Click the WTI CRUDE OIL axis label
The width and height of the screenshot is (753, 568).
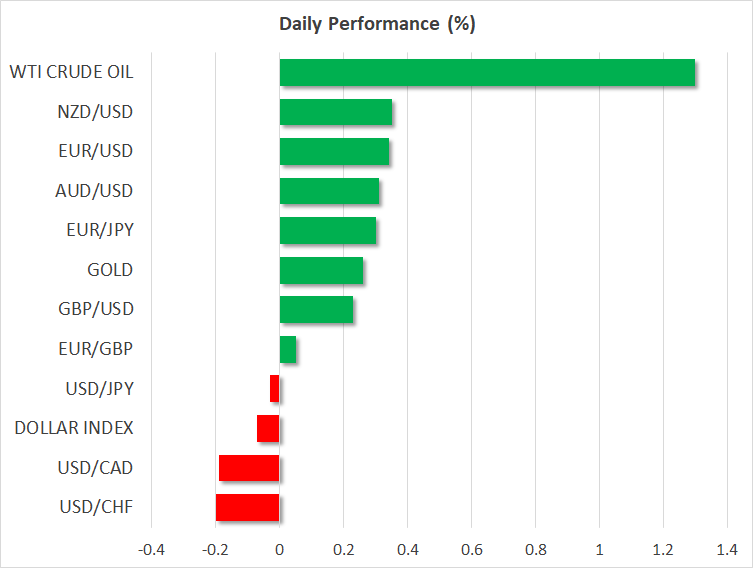[x=71, y=72]
